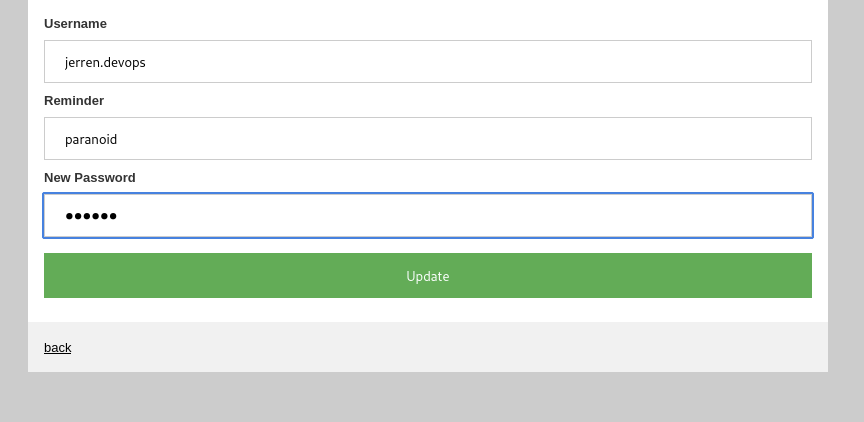Click the Reminder input field

tap(427, 139)
